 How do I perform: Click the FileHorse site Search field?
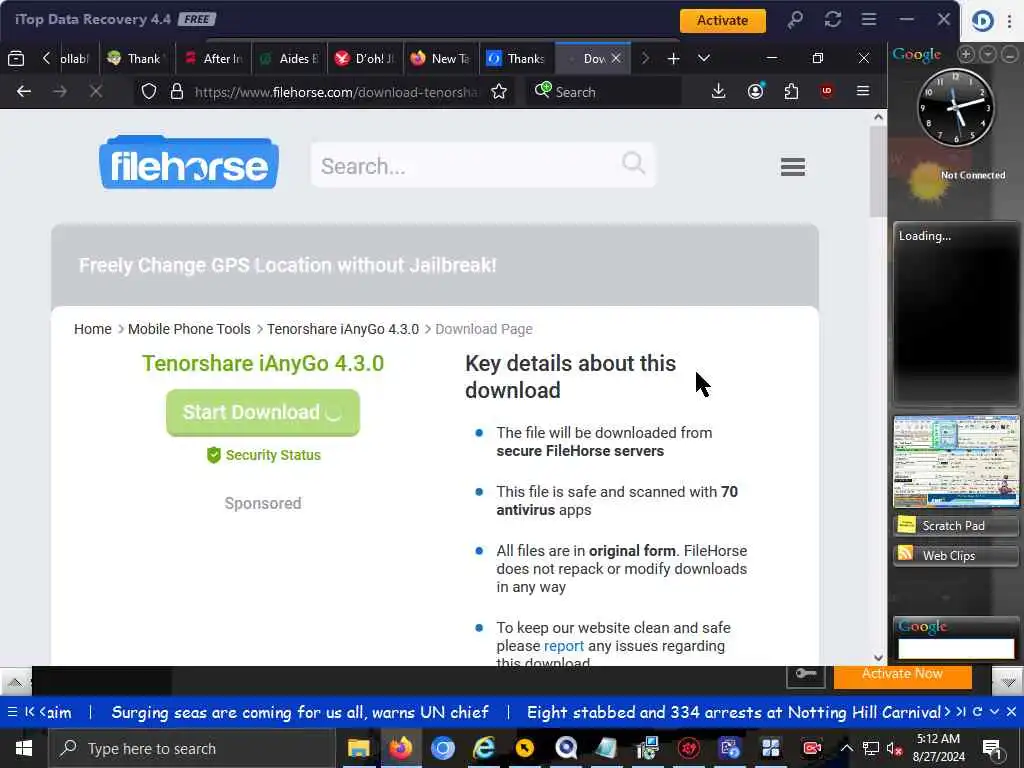click(x=483, y=165)
